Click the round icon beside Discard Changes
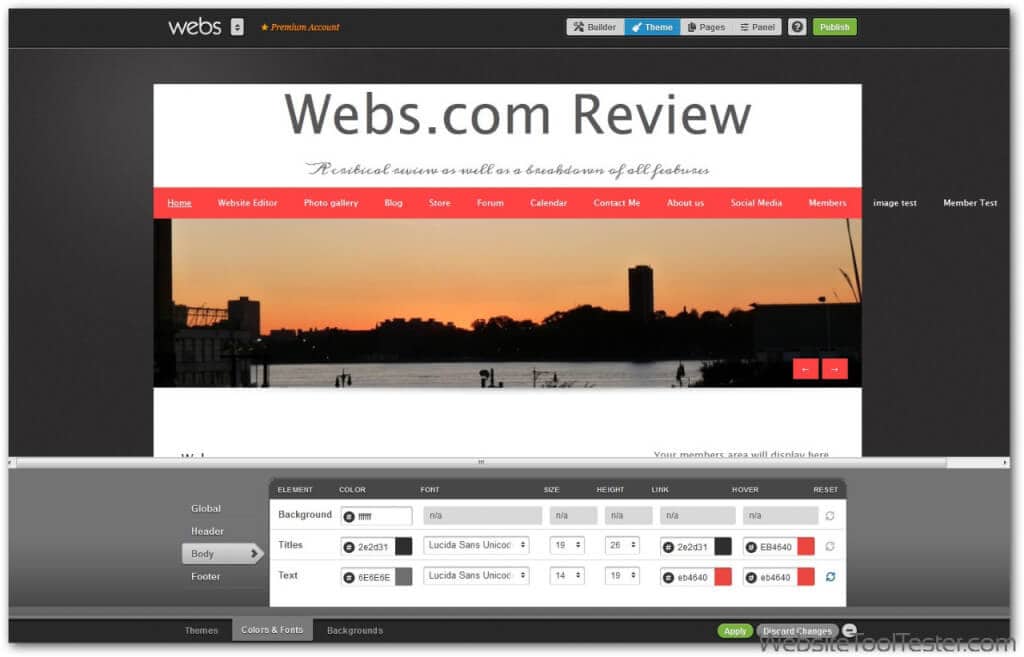 [849, 630]
